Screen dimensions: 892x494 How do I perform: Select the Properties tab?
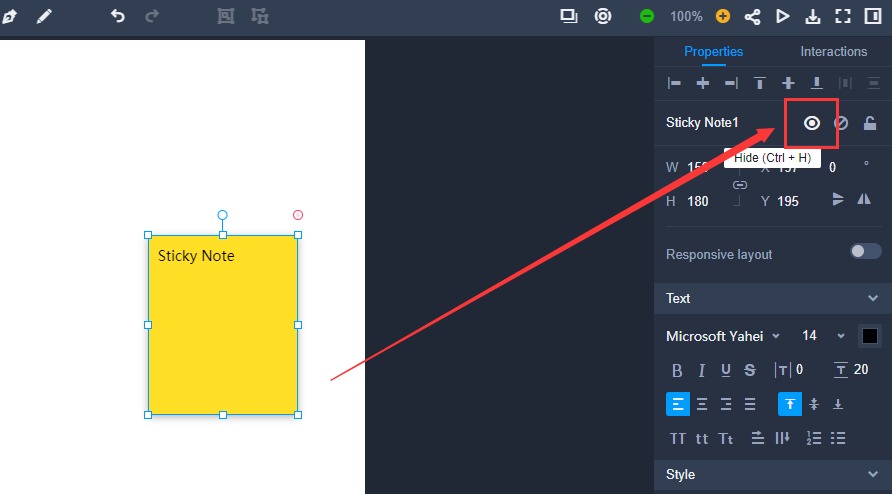(713, 51)
